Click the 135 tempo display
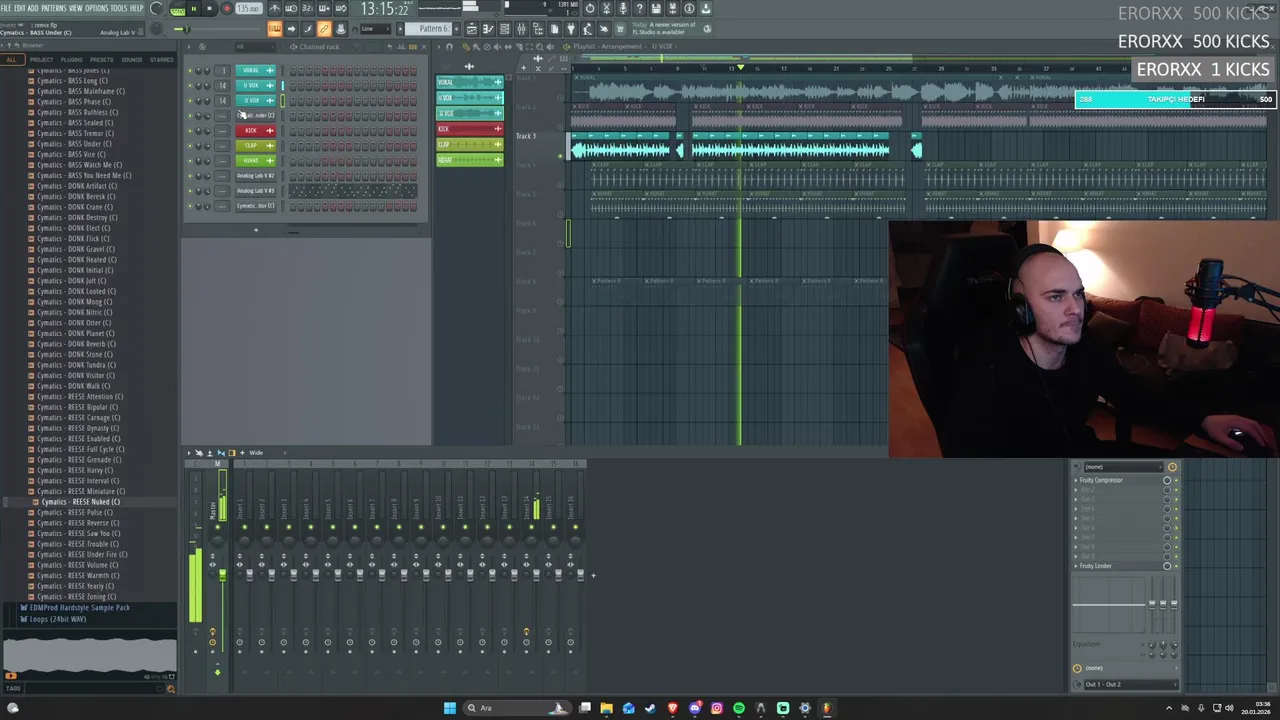This screenshot has height=720, width=1280. (249, 8)
